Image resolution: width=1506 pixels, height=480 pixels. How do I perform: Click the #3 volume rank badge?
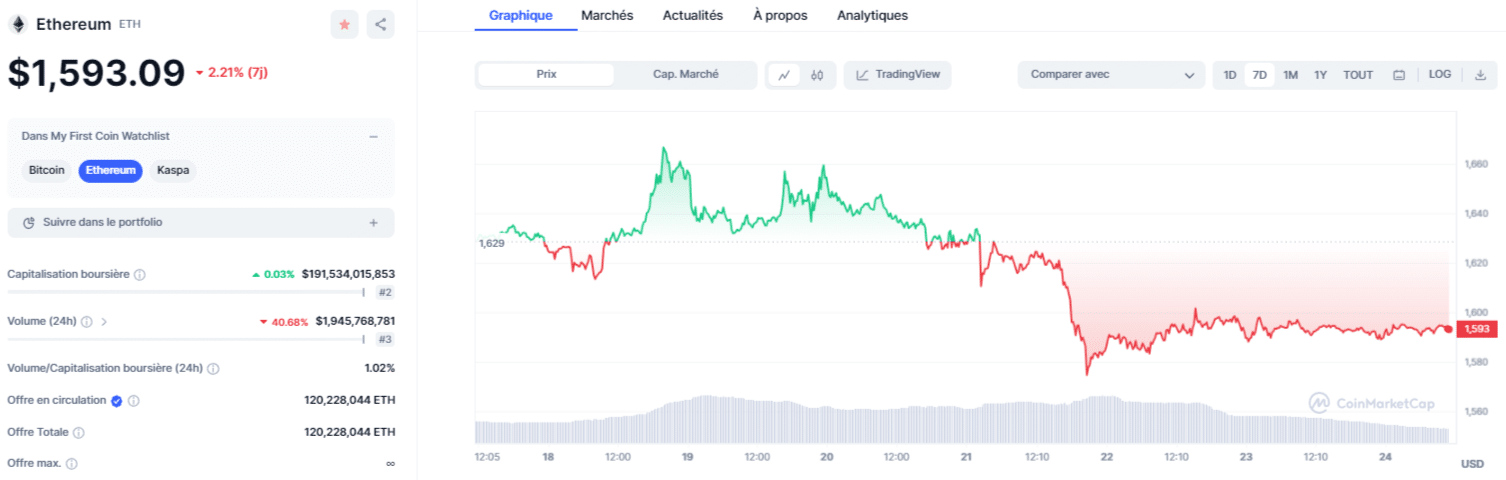click(x=385, y=340)
